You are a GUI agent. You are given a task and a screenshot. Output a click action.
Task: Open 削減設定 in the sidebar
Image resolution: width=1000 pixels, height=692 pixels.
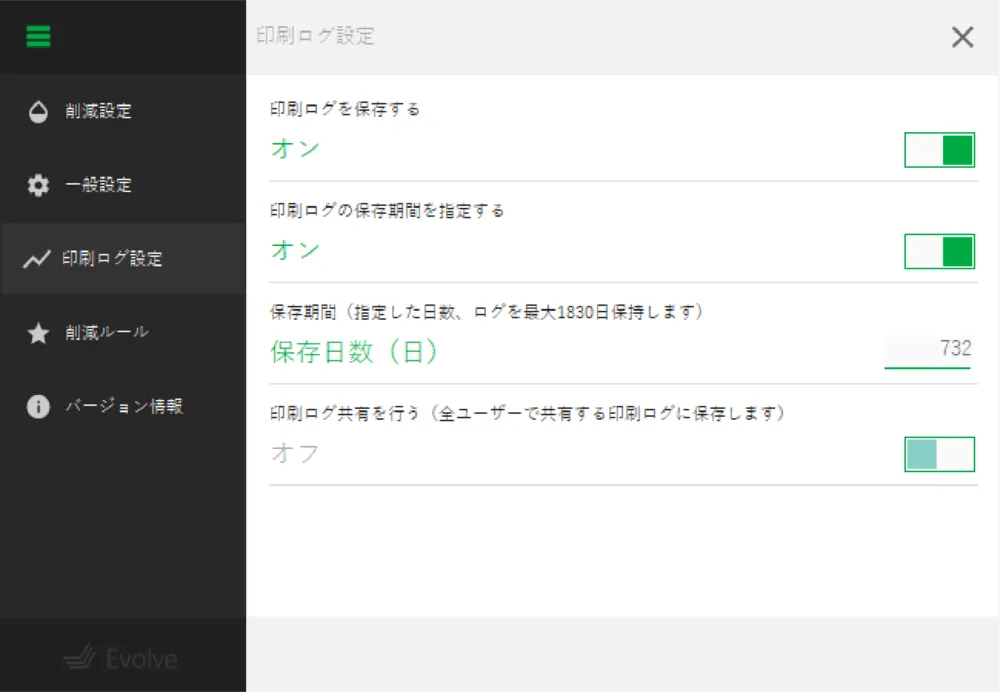123,111
